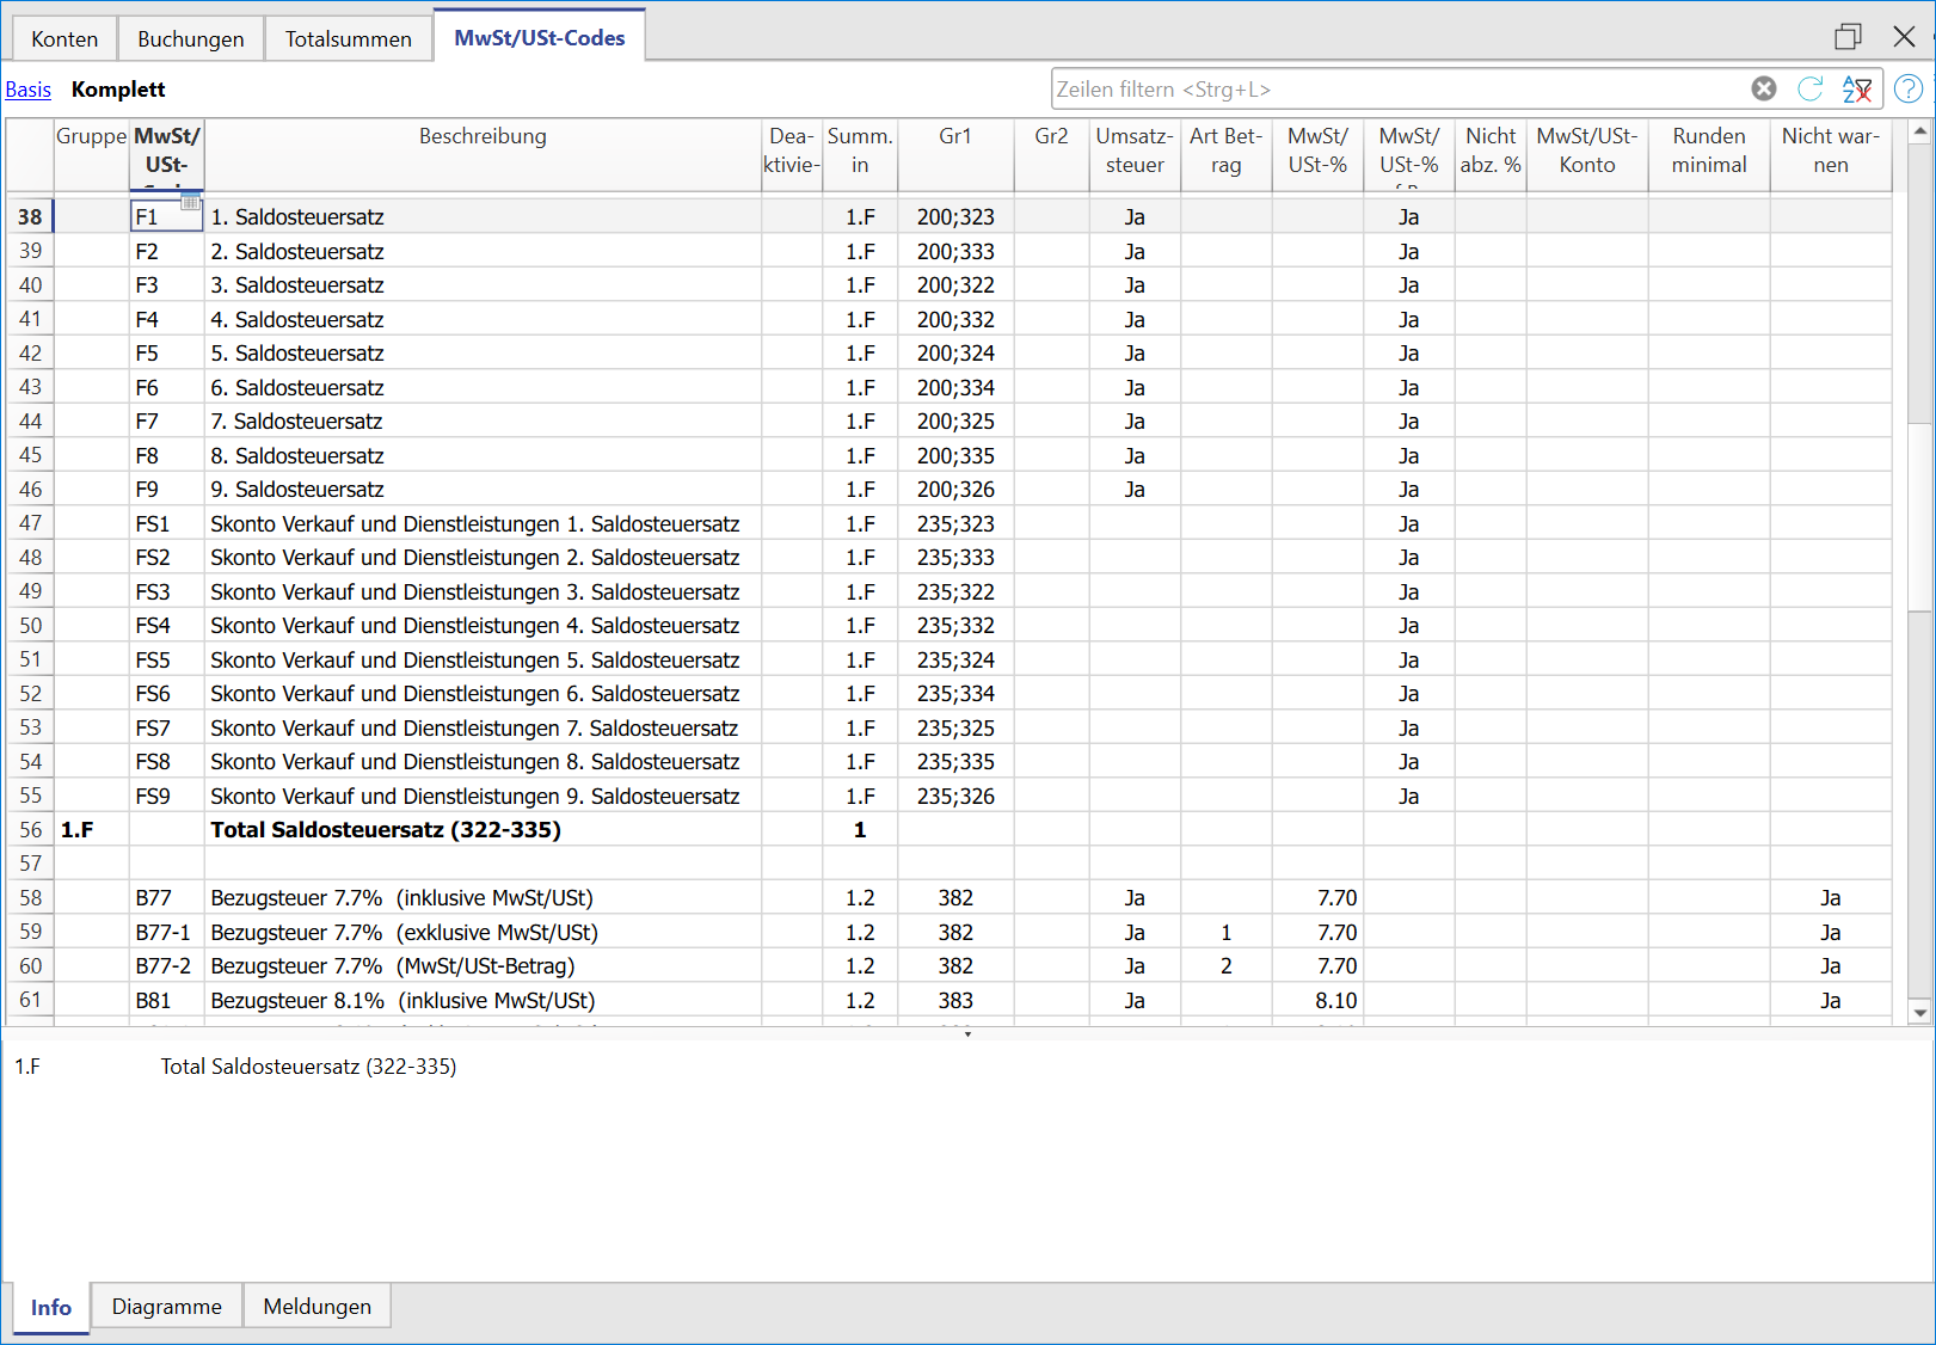Image resolution: width=1936 pixels, height=1345 pixels.
Task: Click the scroll up arrow of table
Action: click(x=1919, y=132)
